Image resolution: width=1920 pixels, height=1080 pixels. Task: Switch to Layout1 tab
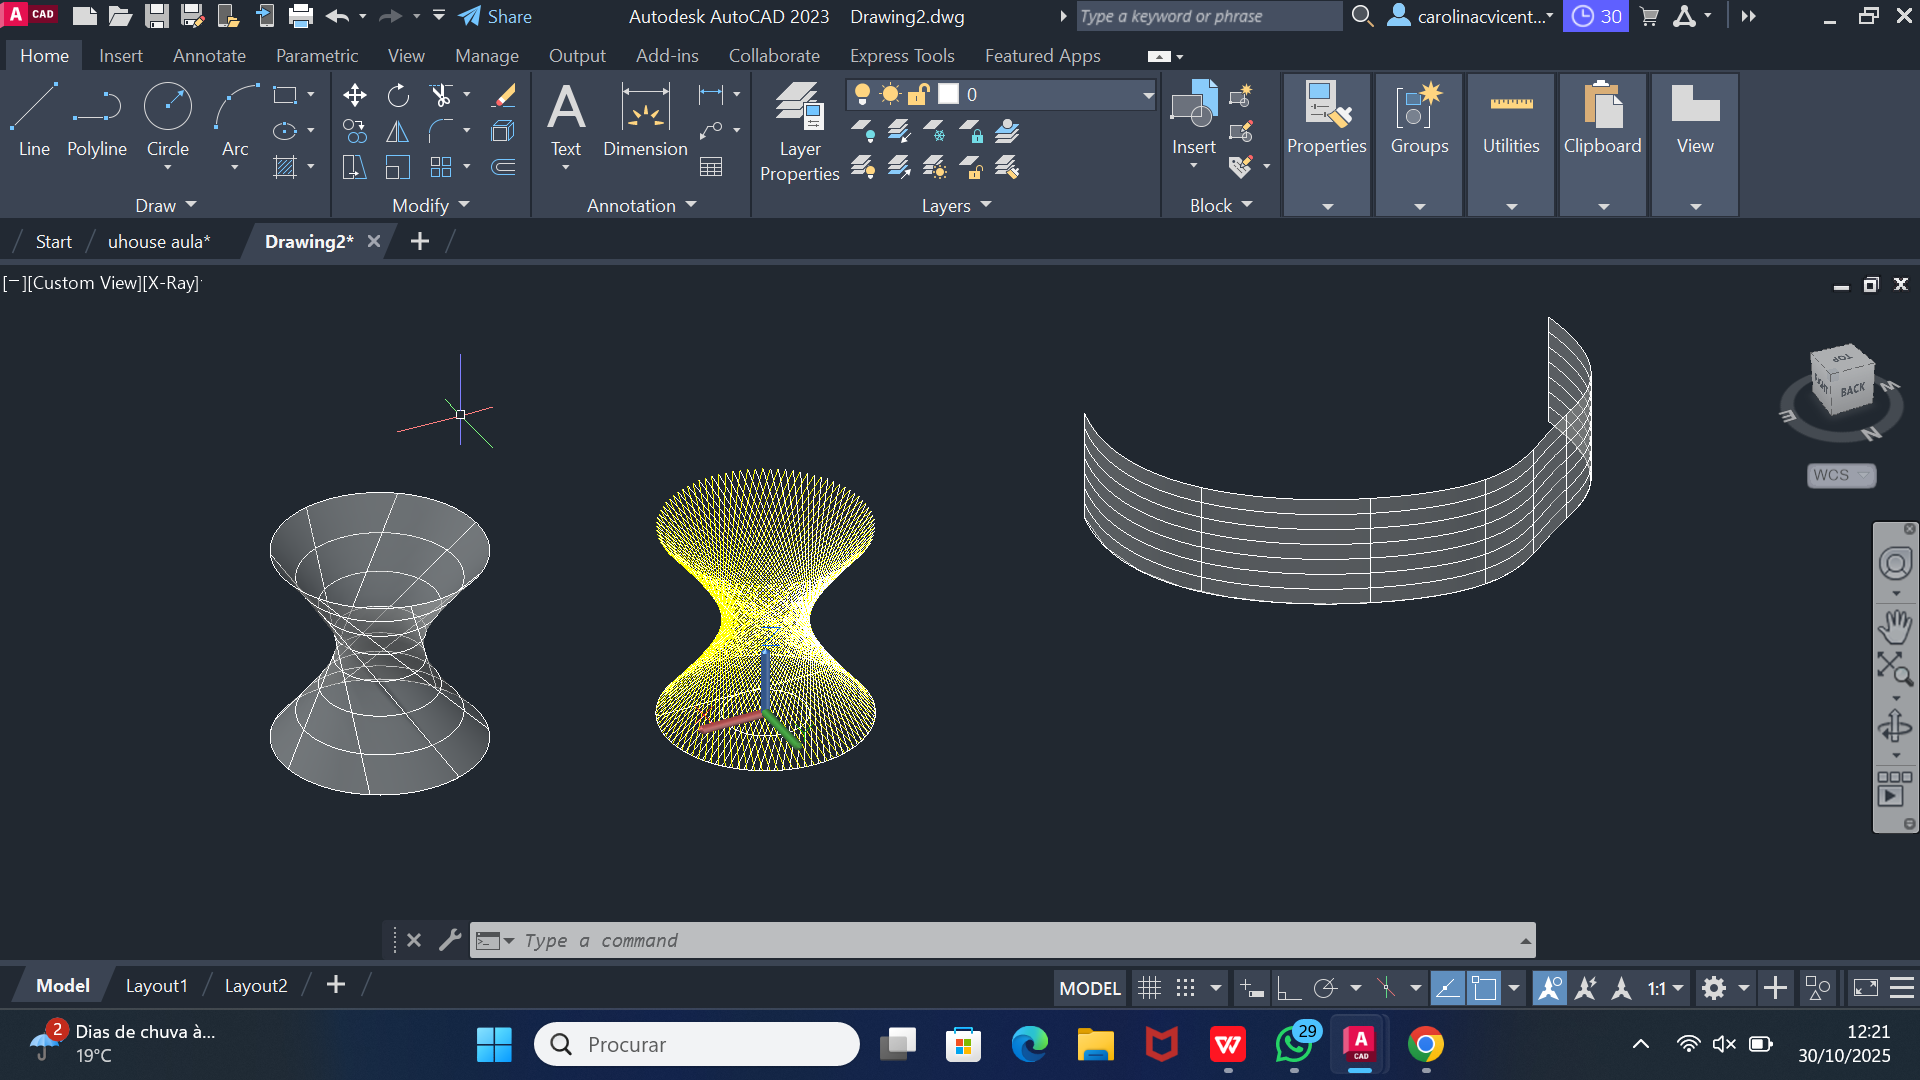point(156,986)
